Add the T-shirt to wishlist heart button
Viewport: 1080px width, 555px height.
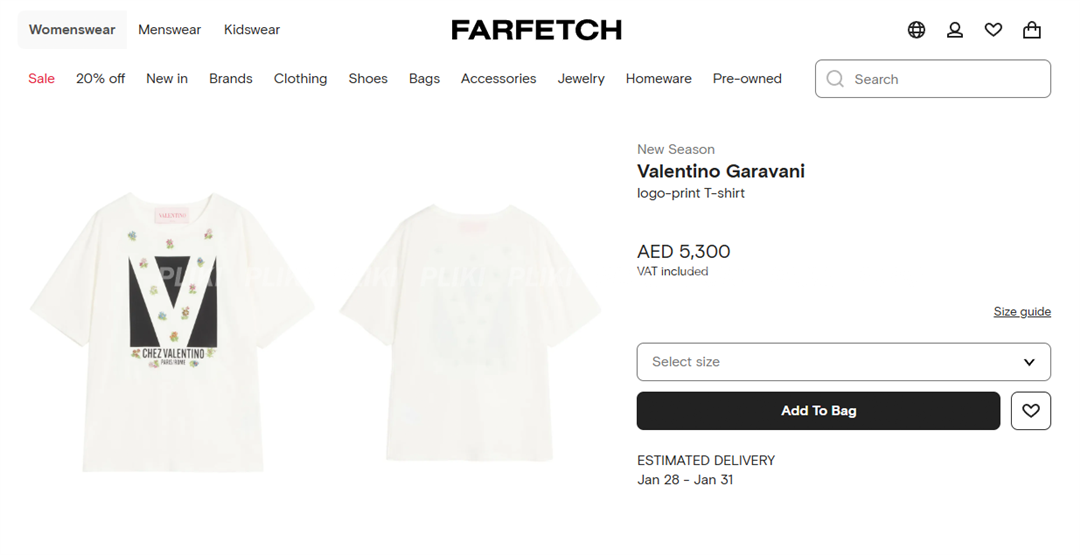pyautogui.click(x=1030, y=410)
